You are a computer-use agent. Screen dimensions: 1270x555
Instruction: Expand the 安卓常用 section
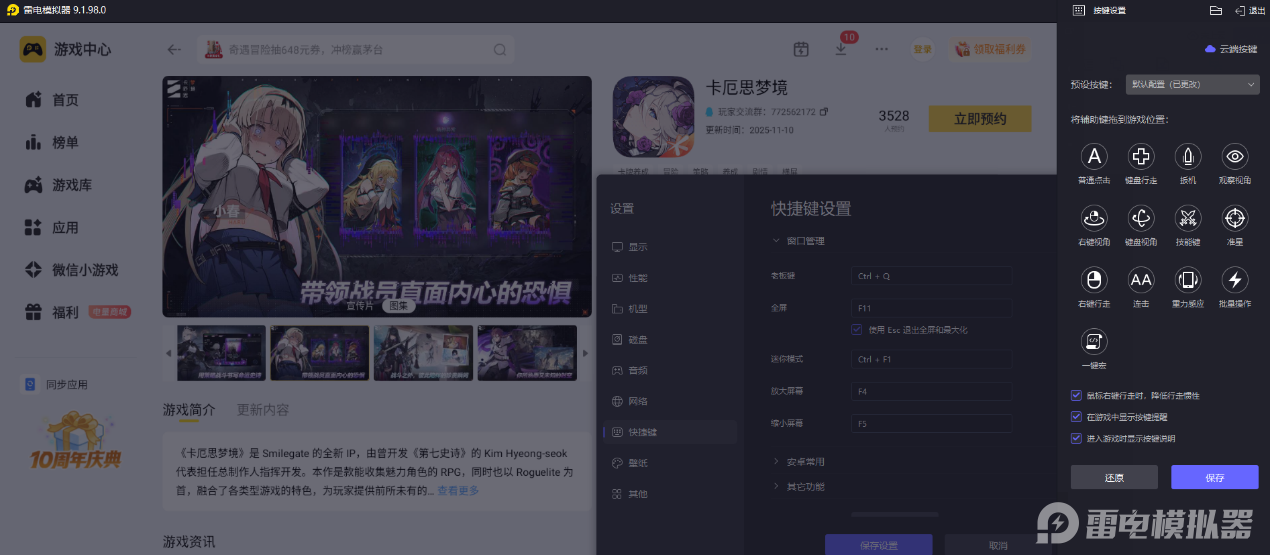pyautogui.click(x=798, y=462)
